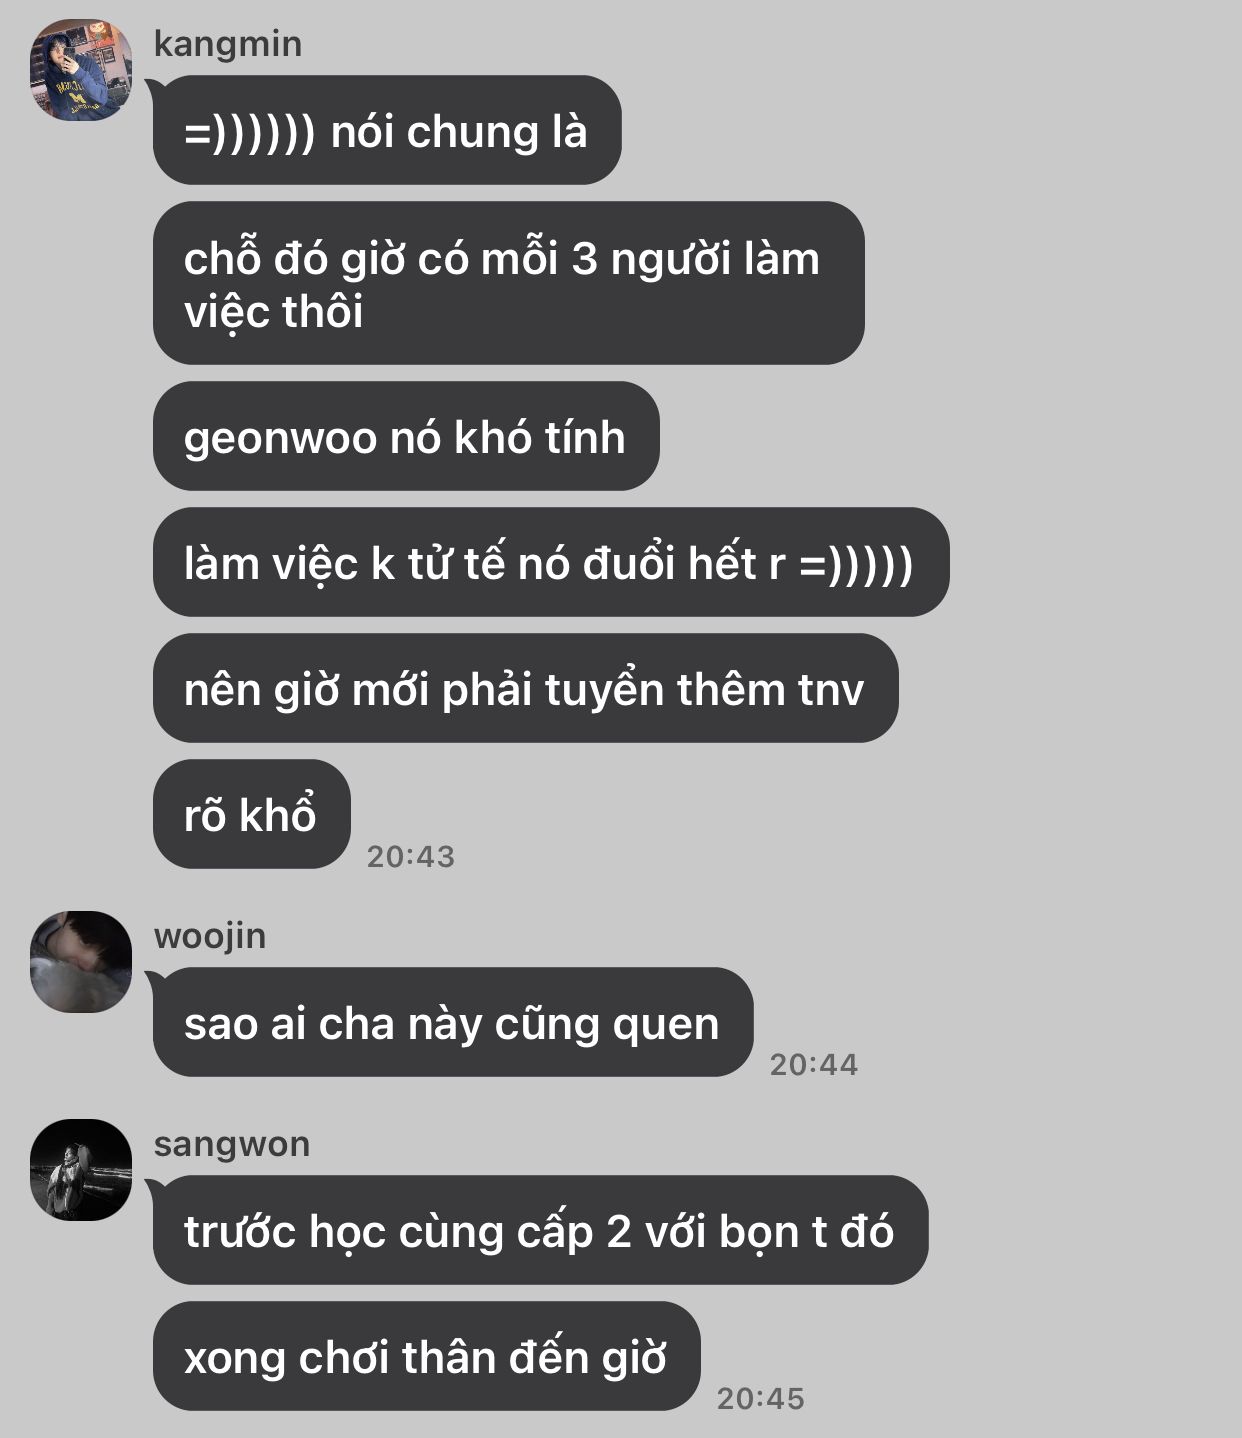Select the "geonwoo nó khó tính" message
The image size is (1242, 1438).
coord(406,436)
